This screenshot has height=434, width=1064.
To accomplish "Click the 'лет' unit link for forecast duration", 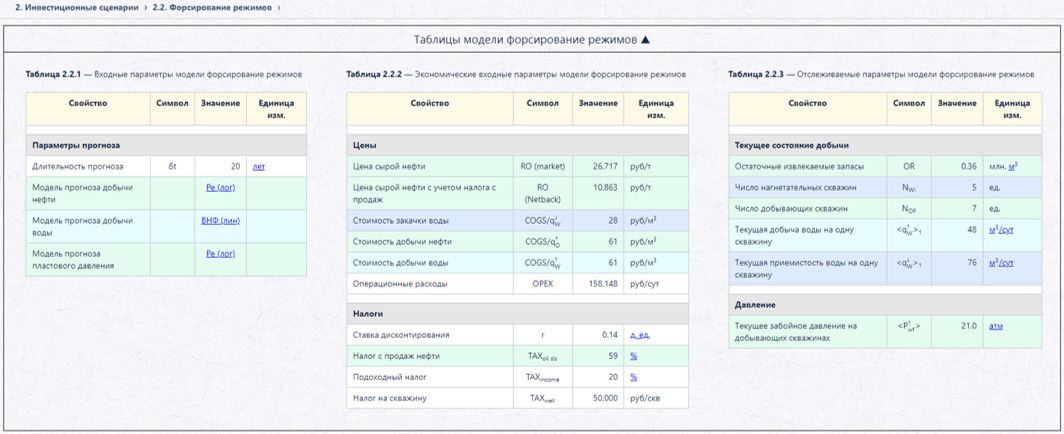I will tap(259, 166).
